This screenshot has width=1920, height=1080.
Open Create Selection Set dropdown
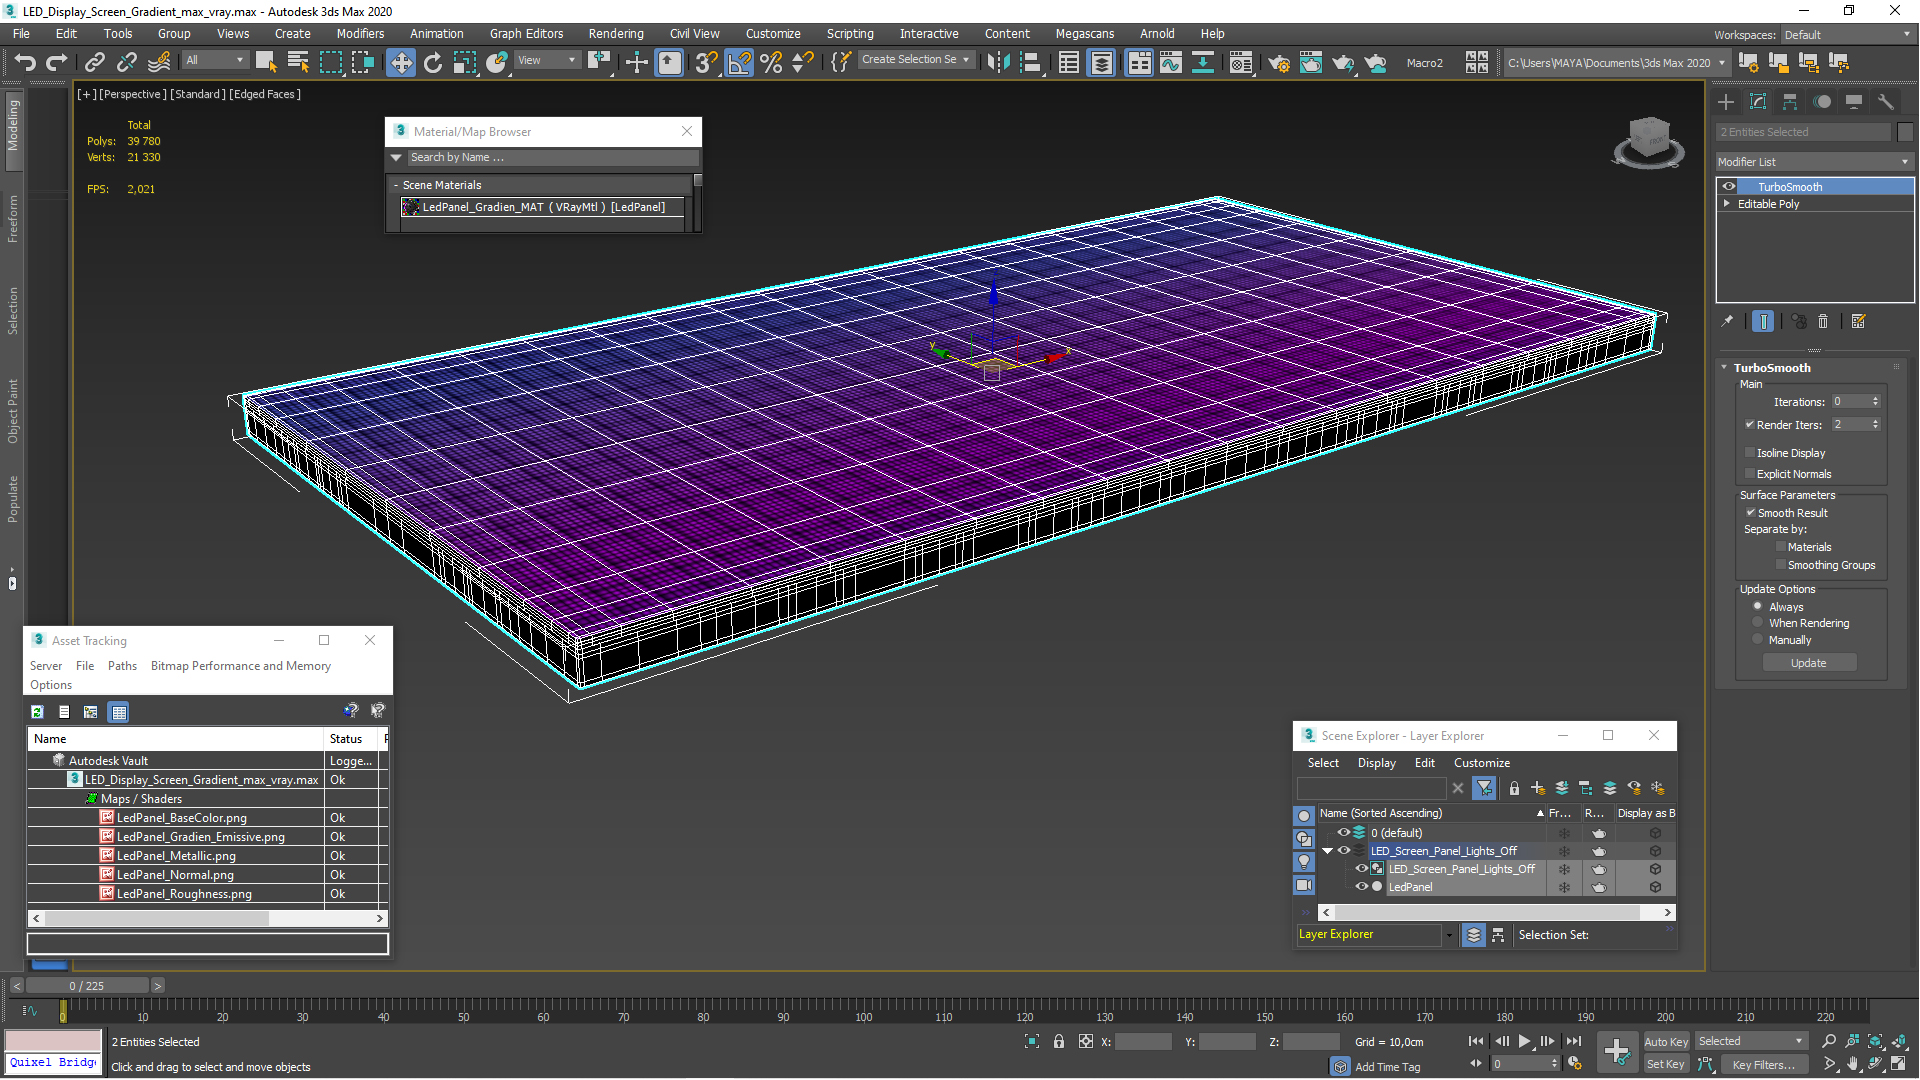click(x=916, y=60)
